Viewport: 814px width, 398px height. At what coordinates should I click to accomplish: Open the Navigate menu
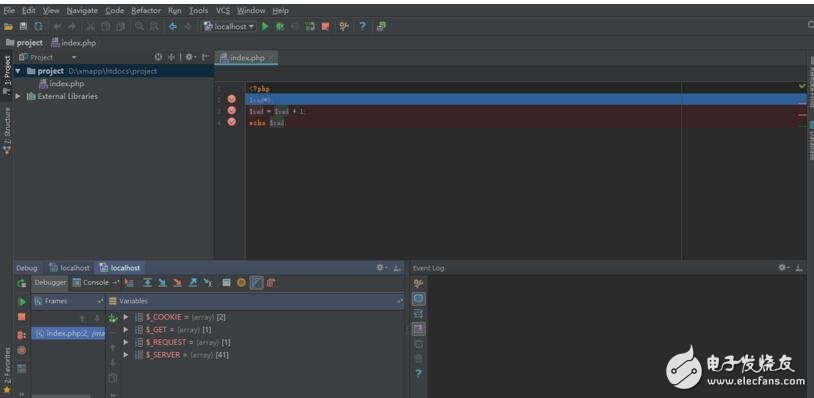[82, 10]
